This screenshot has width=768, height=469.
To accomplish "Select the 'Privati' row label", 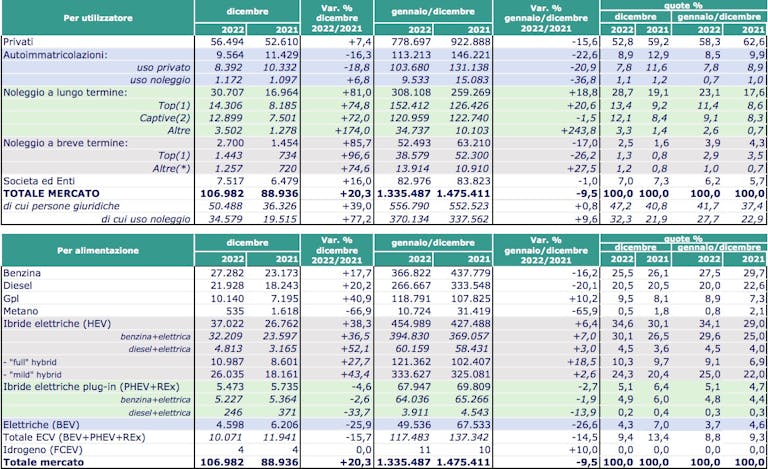I will point(18,42).
